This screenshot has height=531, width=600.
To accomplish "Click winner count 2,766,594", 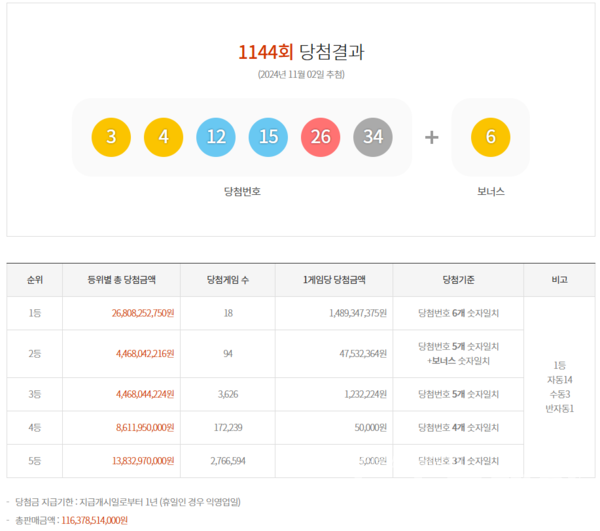I will pyautogui.click(x=228, y=461).
